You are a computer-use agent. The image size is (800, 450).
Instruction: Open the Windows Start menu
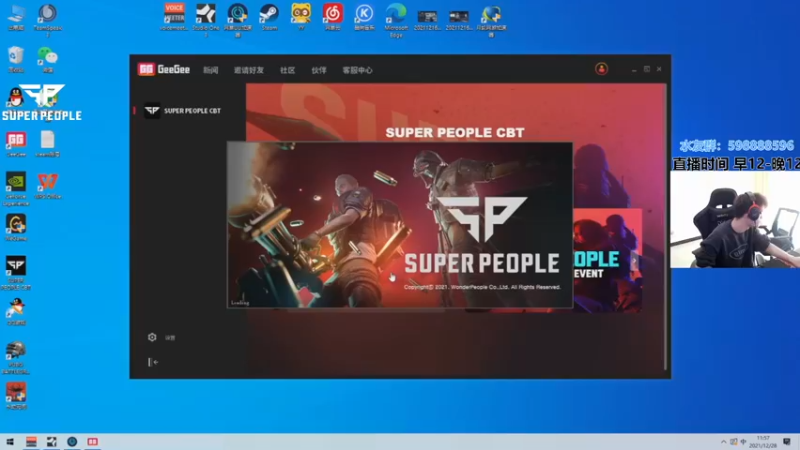coord(10,442)
